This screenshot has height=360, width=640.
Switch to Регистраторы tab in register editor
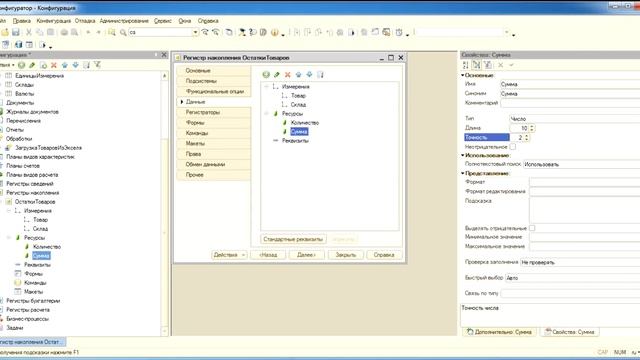pos(214,112)
